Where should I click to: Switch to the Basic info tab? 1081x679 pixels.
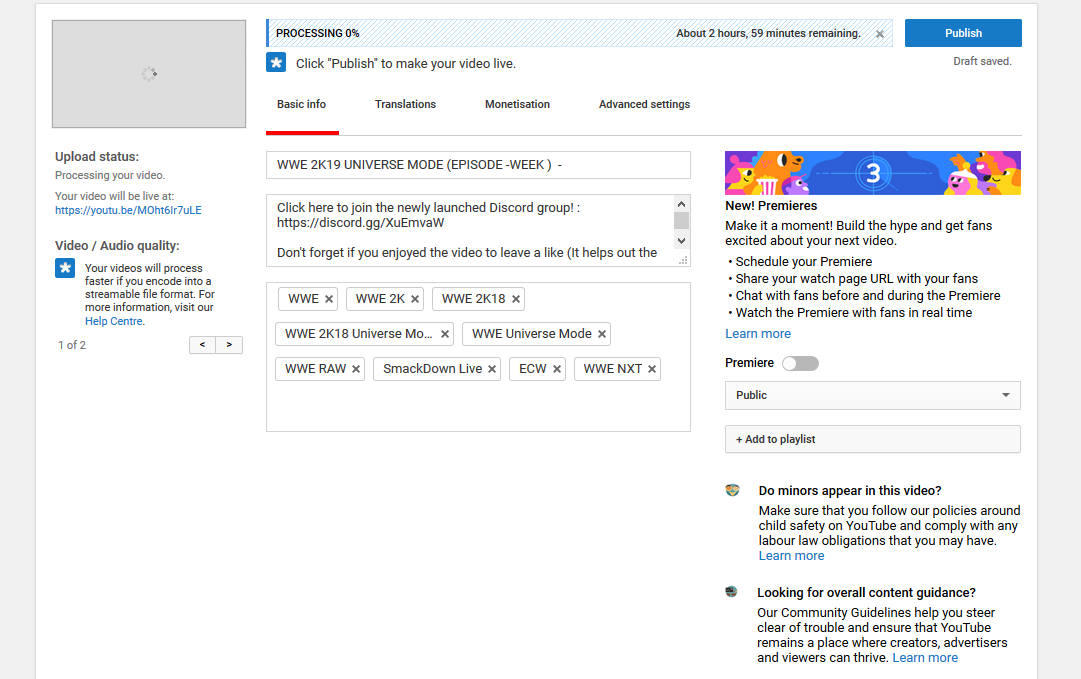[x=301, y=104]
